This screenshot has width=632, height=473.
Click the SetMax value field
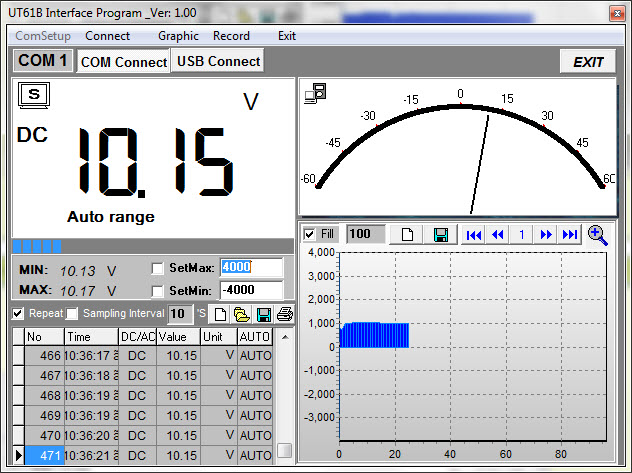(x=252, y=267)
